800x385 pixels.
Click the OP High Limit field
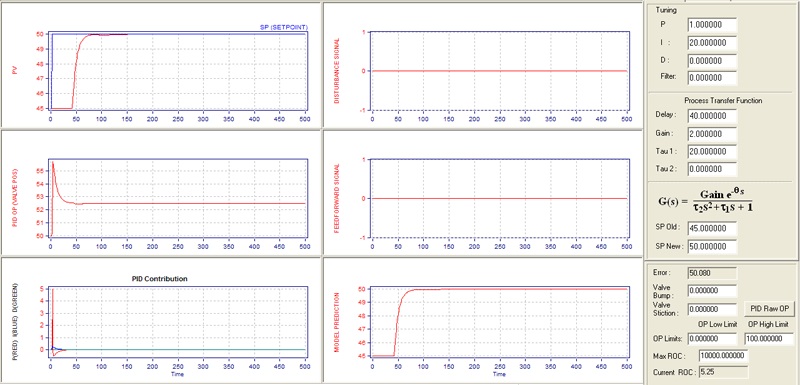pyautogui.click(x=769, y=339)
